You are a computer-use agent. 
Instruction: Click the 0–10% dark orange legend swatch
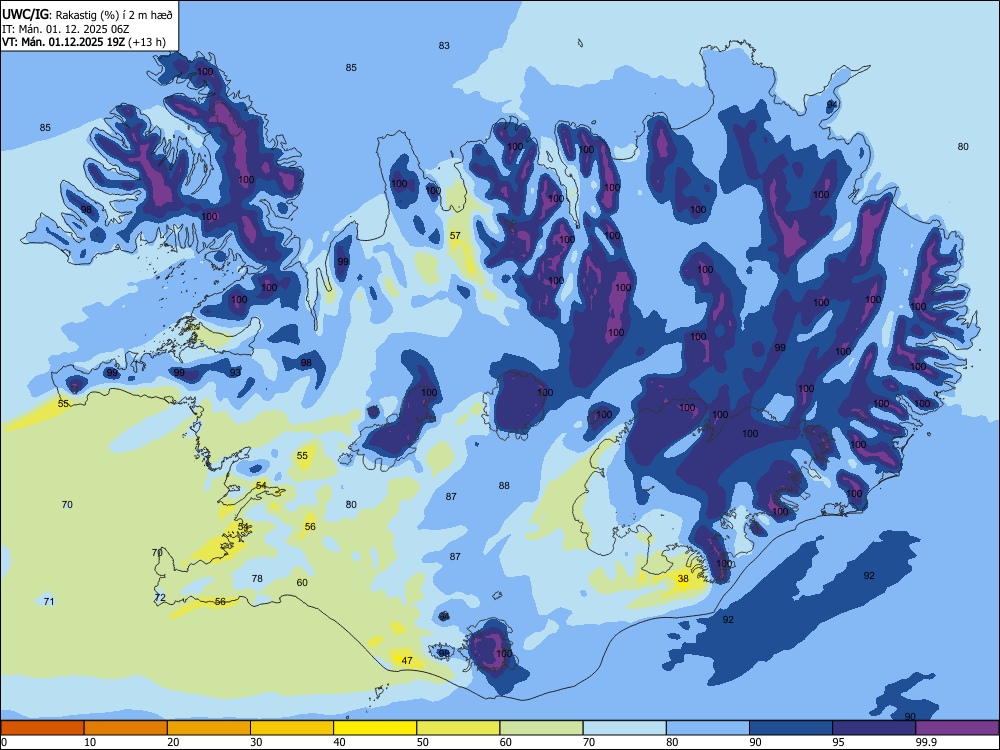pyautogui.click(x=42, y=728)
